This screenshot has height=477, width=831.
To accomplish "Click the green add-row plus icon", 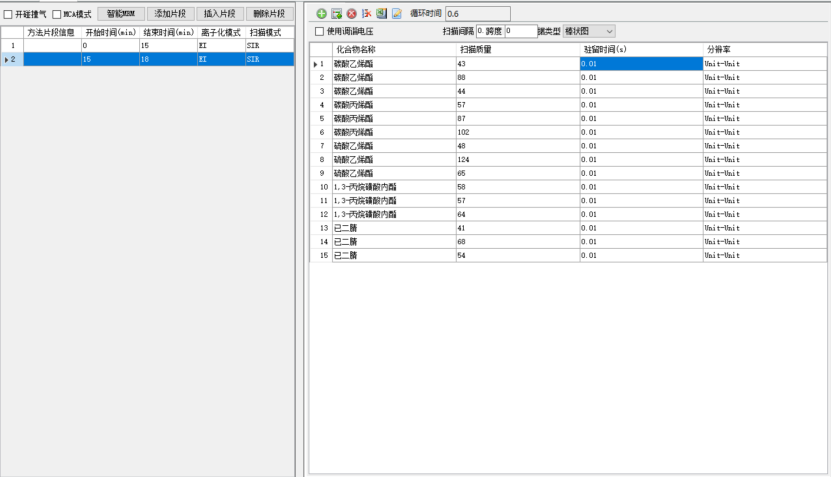I will [x=321, y=14].
